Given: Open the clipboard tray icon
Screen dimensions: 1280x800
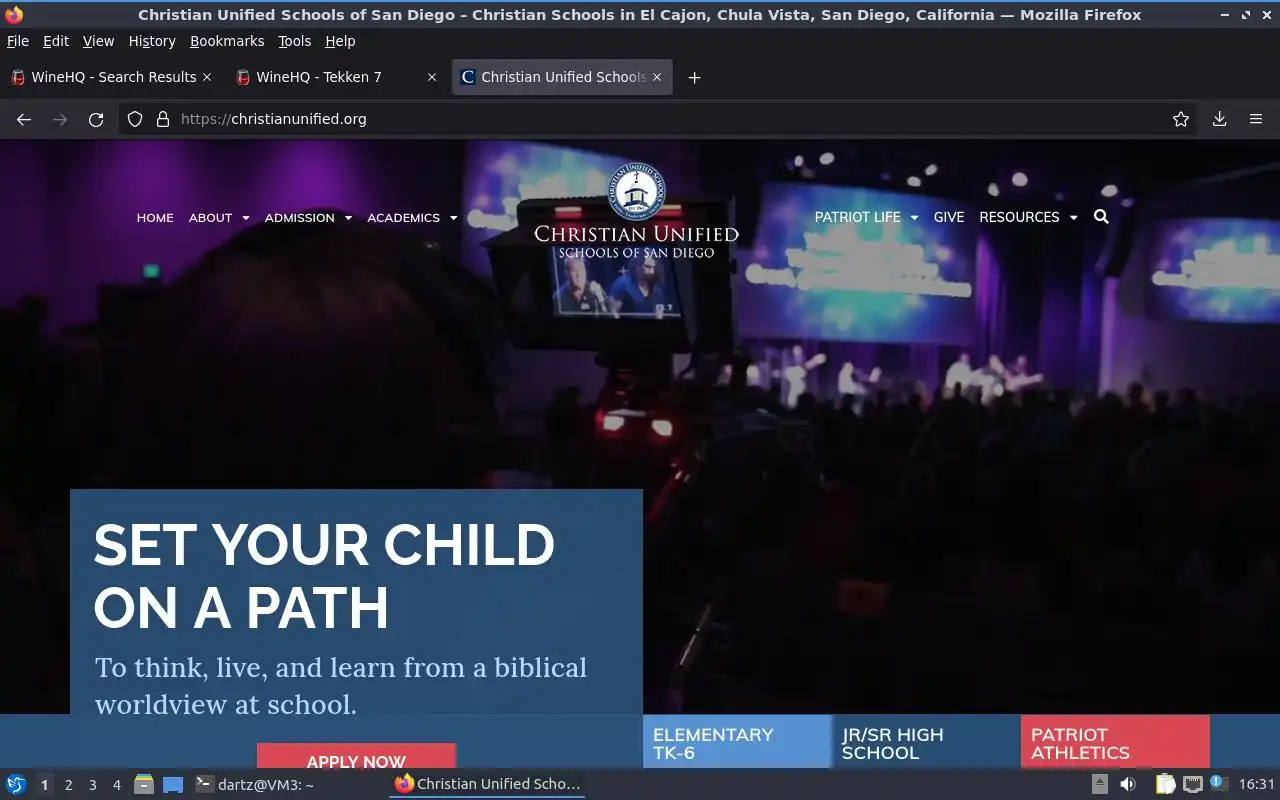Looking at the screenshot, I should (x=1165, y=784).
